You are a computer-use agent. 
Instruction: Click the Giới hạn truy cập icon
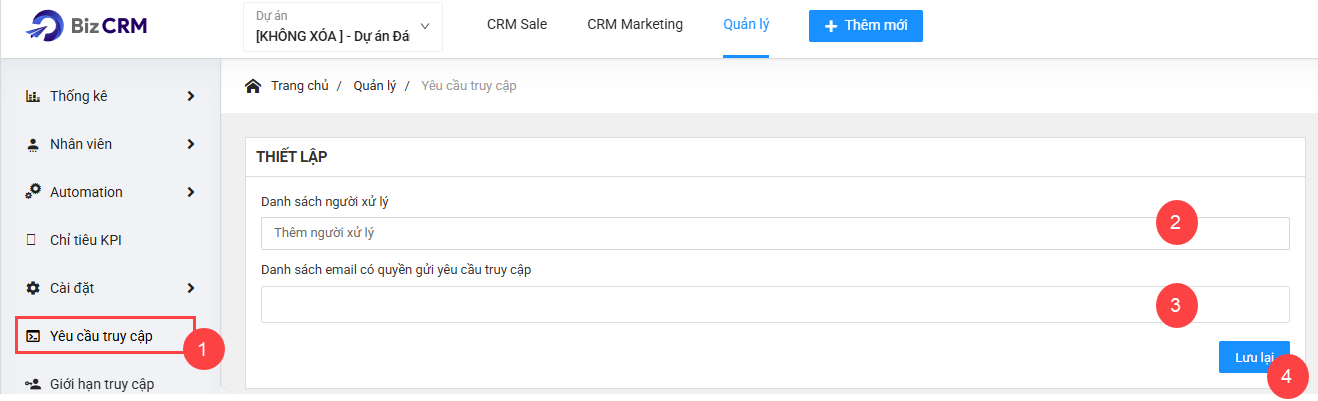[x=32, y=384]
